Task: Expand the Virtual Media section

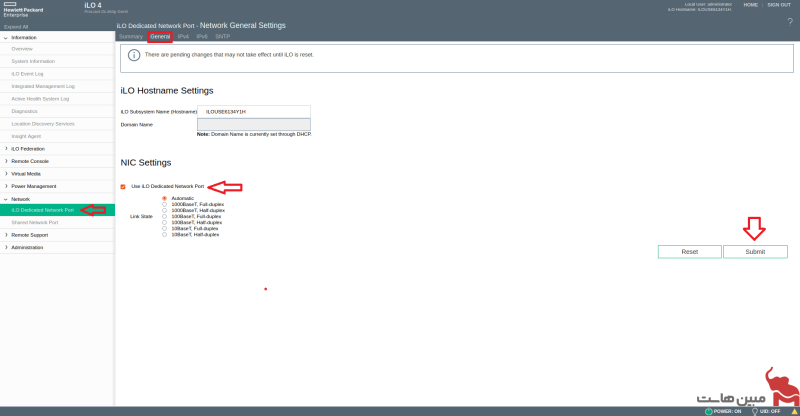Action: coord(6,174)
